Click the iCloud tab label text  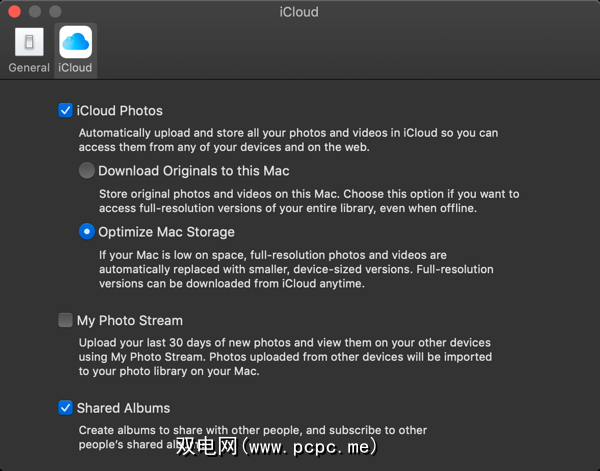75,68
